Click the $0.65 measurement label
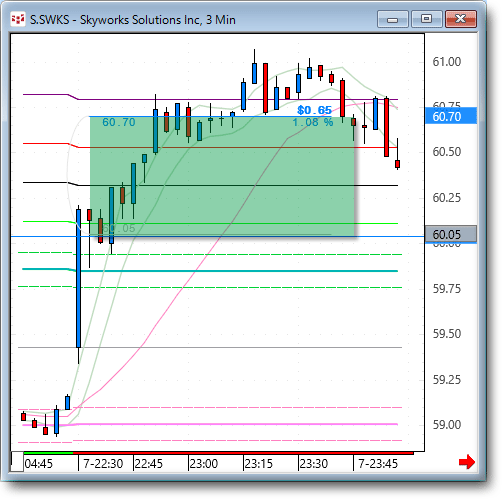 click(314, 110)
